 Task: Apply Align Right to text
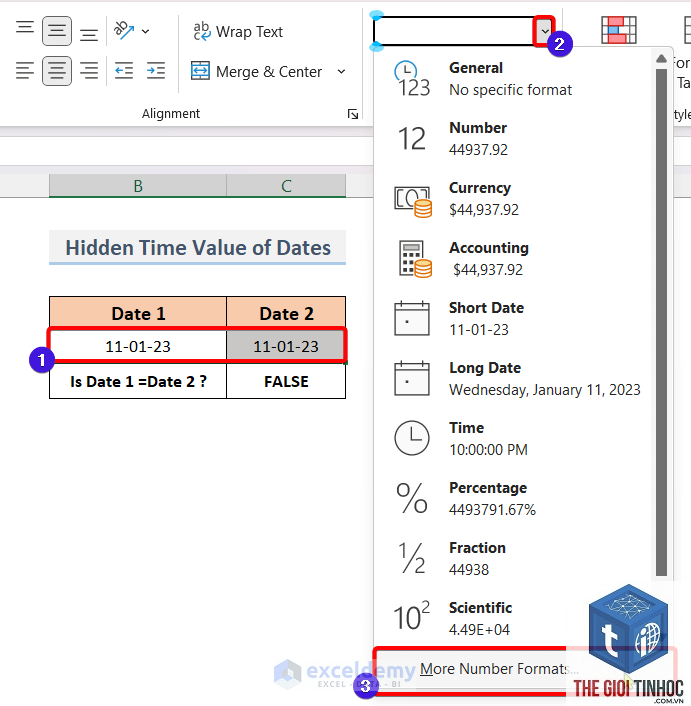[89, 71]
